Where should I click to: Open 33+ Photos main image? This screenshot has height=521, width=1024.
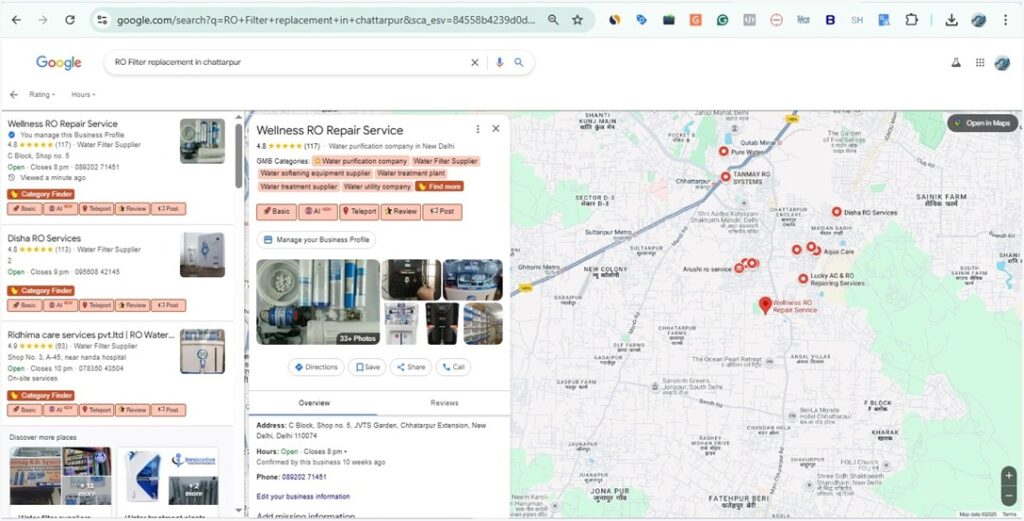tap(317, 302)
